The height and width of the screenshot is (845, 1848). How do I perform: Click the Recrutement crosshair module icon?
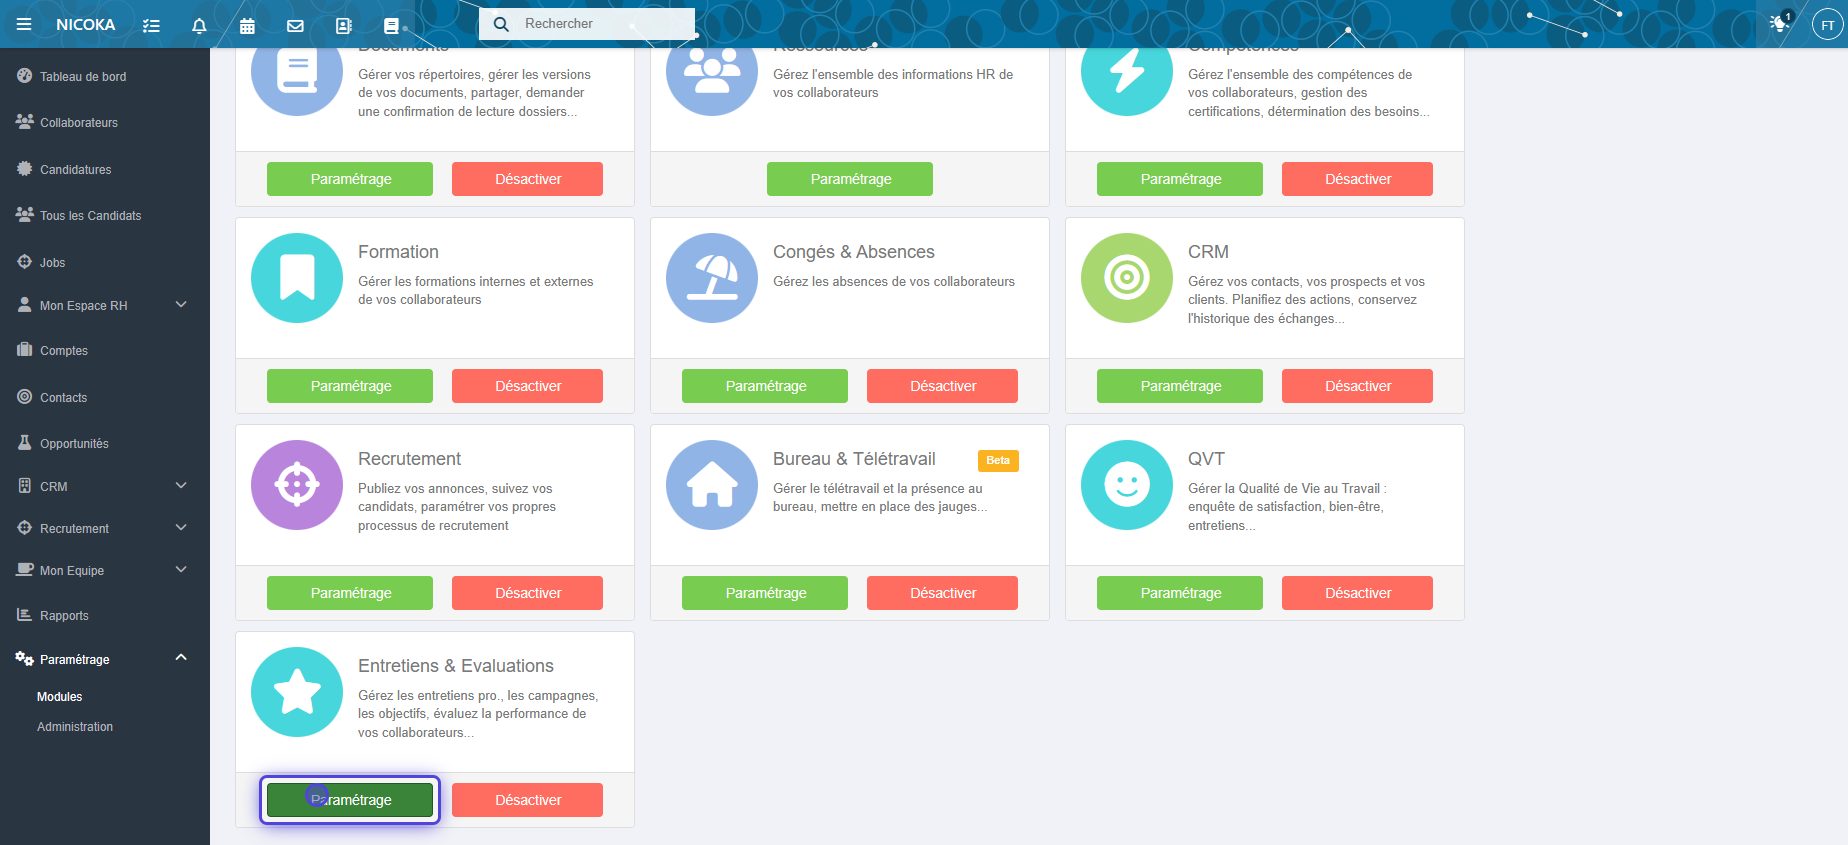click(x=297, y=485)
